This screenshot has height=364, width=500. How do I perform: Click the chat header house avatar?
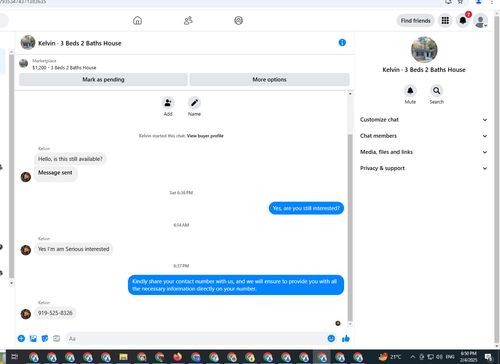coord(28,43)
